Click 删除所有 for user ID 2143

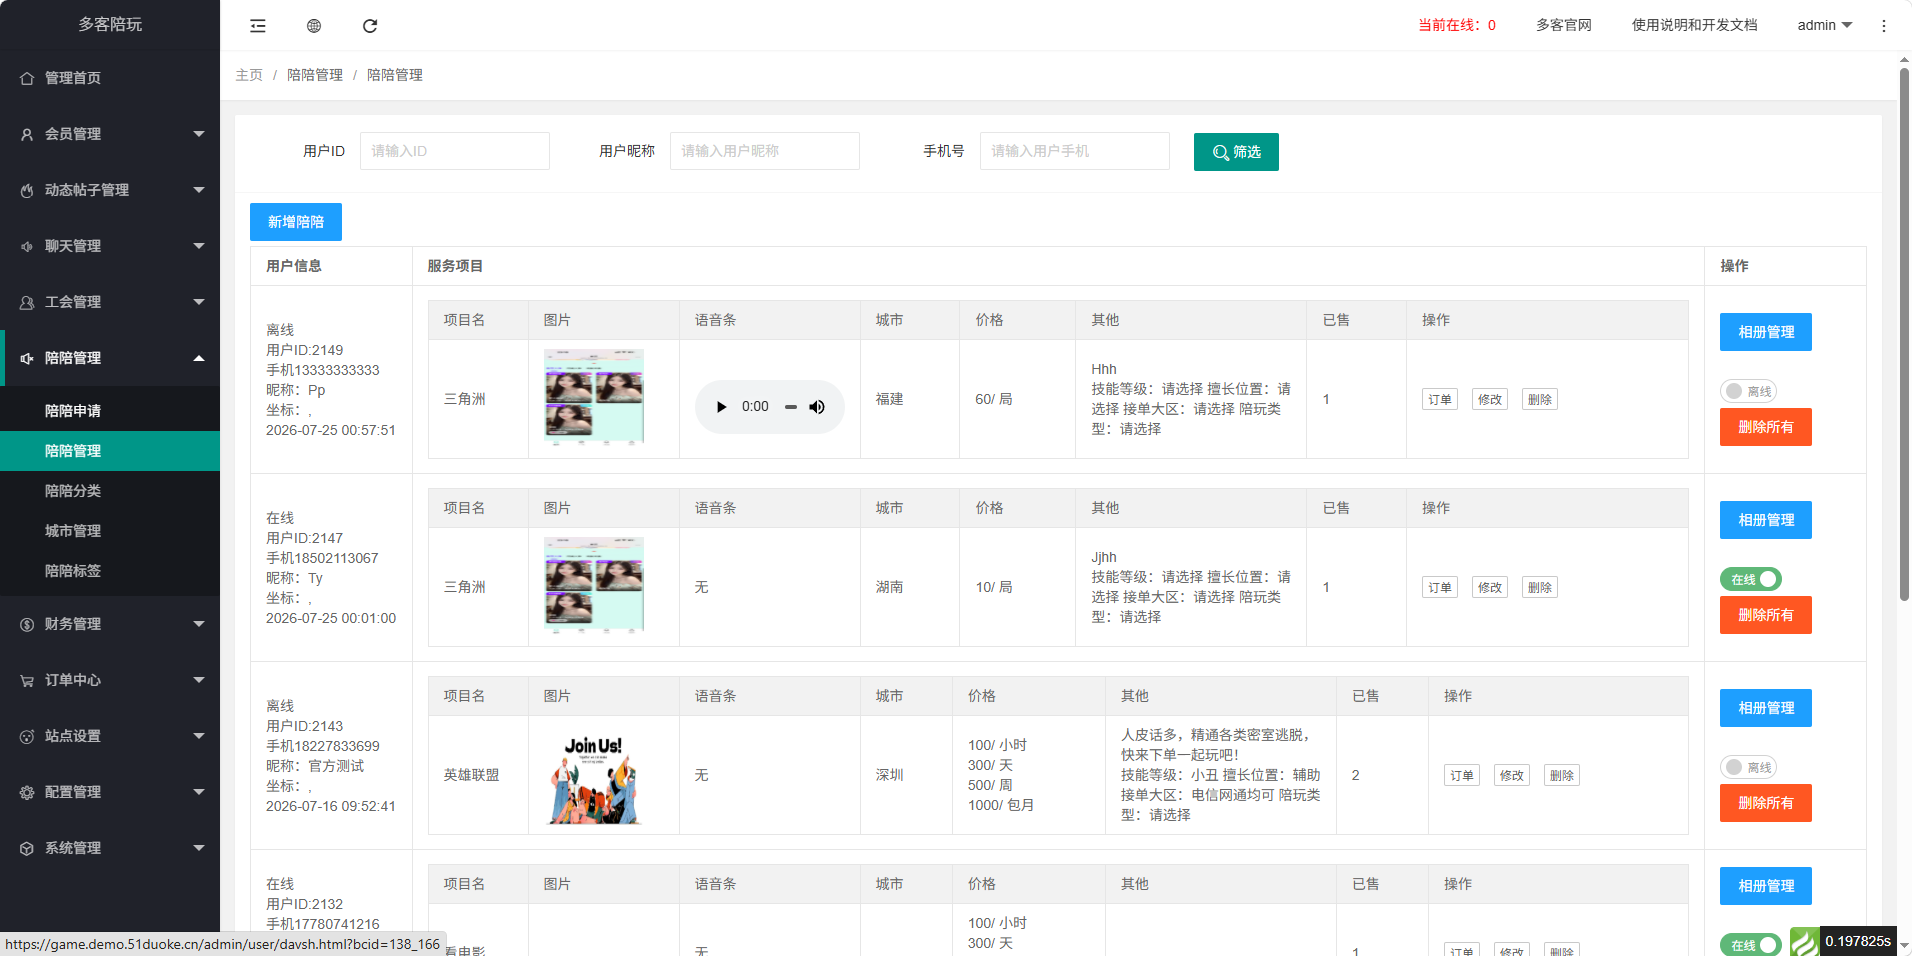[x=1766, y=803]
